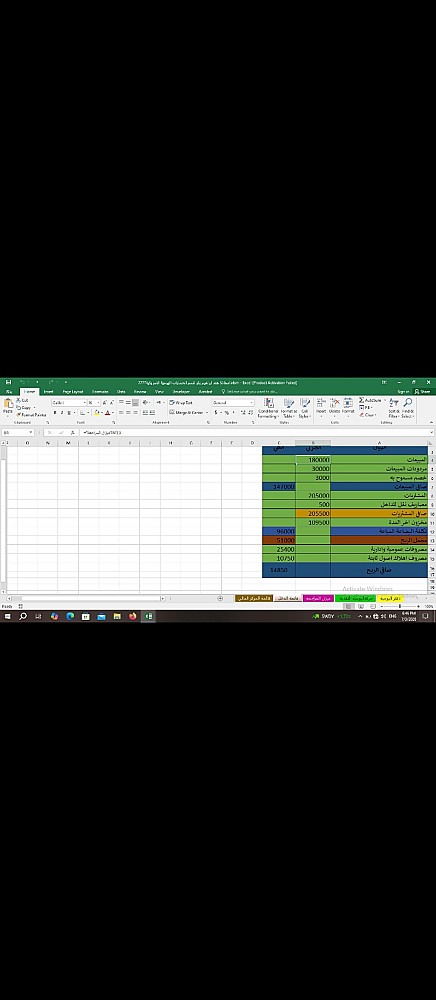This screenshot has width=436, height=1000.
Task: Expand the Merge & Center dropdown arrow
Action: click(207, 413)
